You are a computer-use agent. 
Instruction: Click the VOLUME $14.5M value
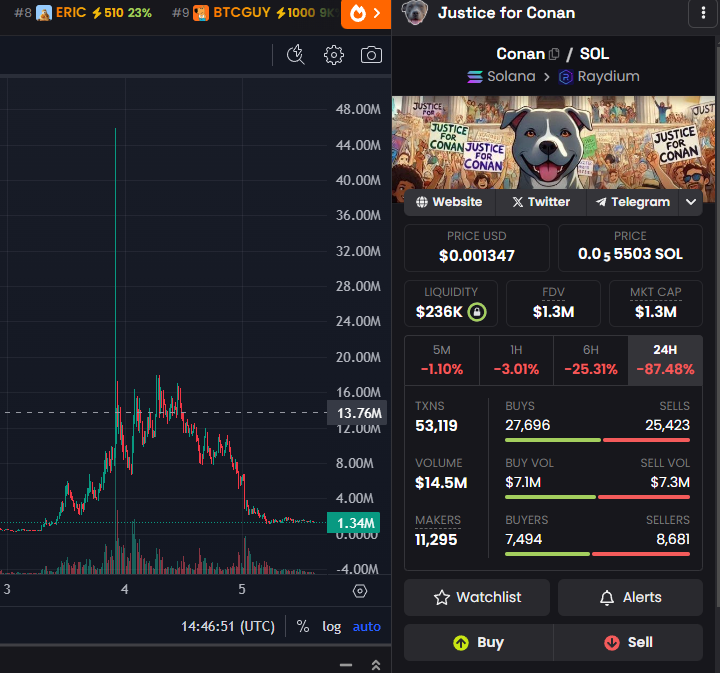click(x=441, y=483)
